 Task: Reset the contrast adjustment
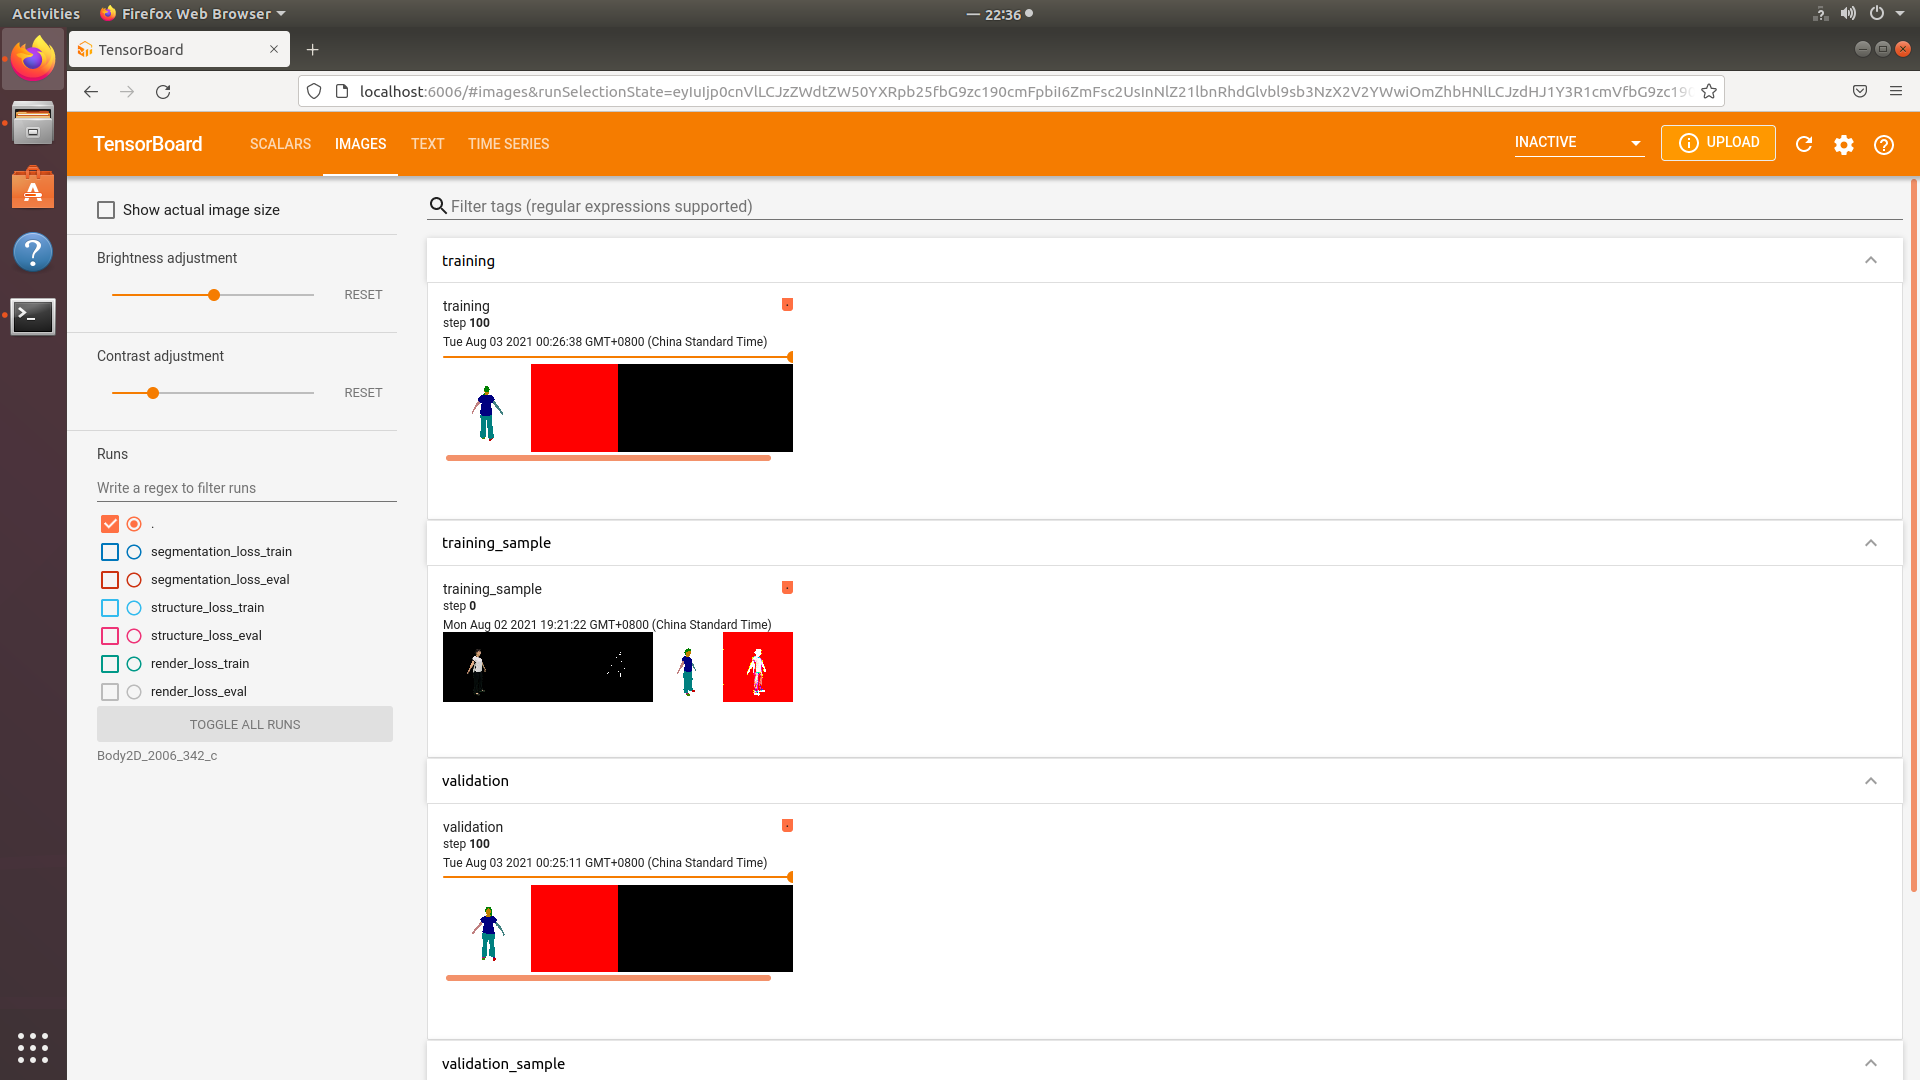point(363,393)
